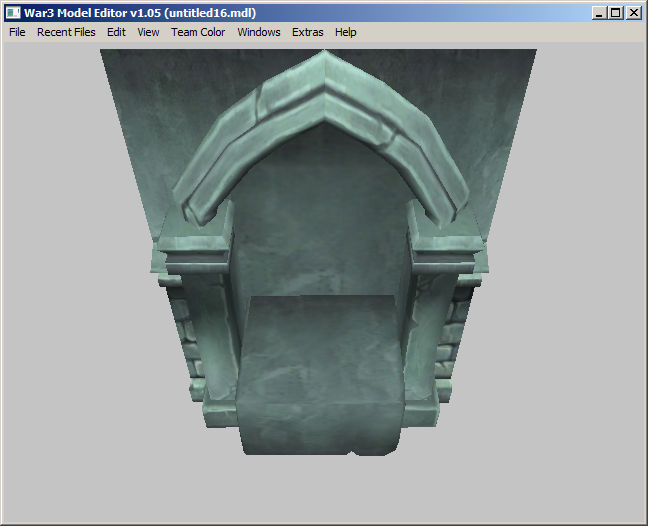Click the title text untitled16.mdl
Viewport: 648px width, 526px height.
pos(210,13)
